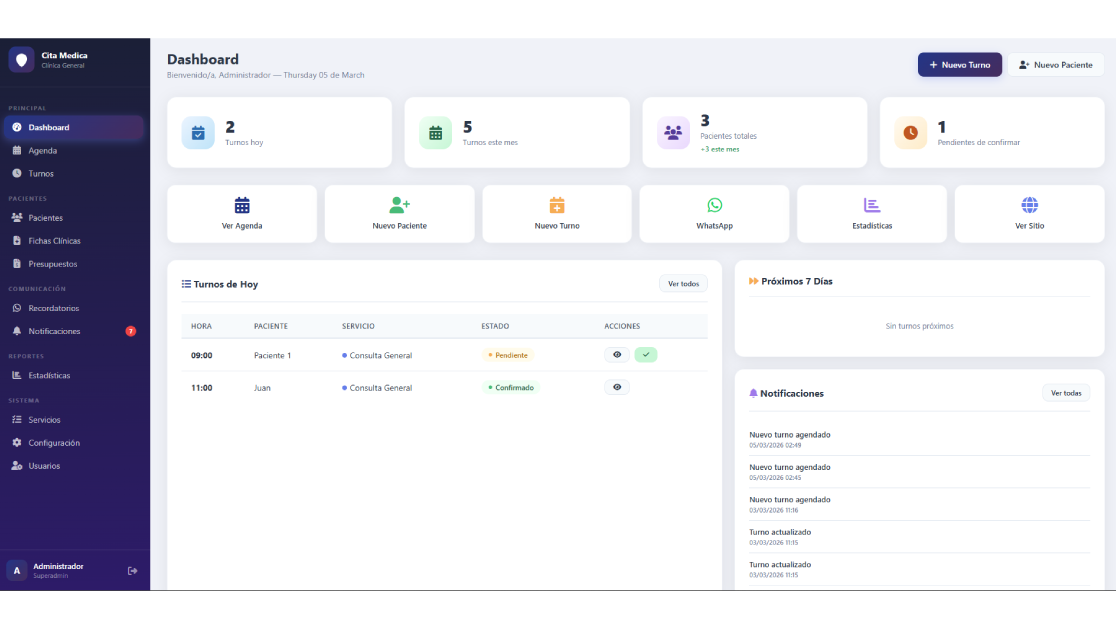Screen dimensions: 1116x628
Task: Click Ver todas in Notificaciones panel
Action: pos(1065,393)
